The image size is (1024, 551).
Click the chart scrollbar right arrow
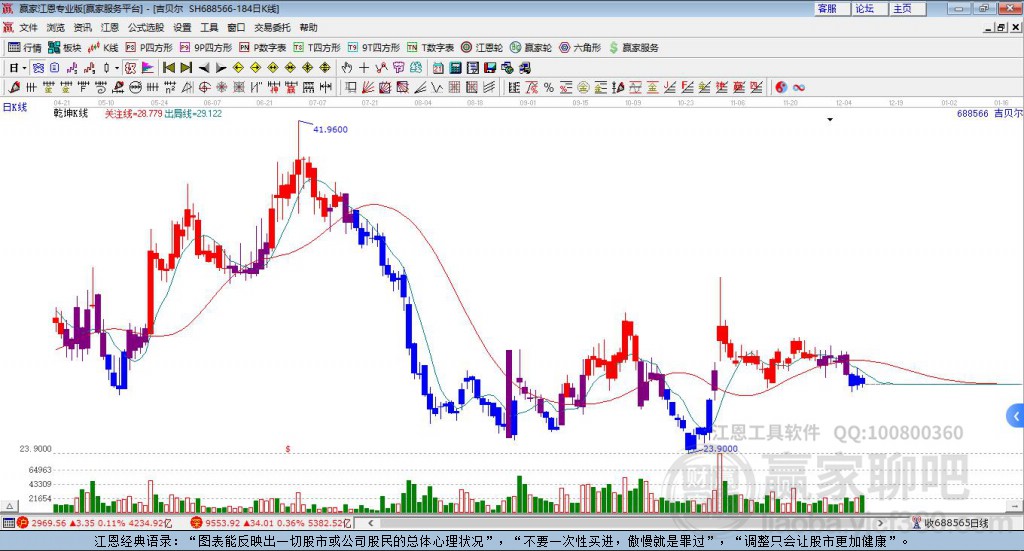(x=880, y=523)
